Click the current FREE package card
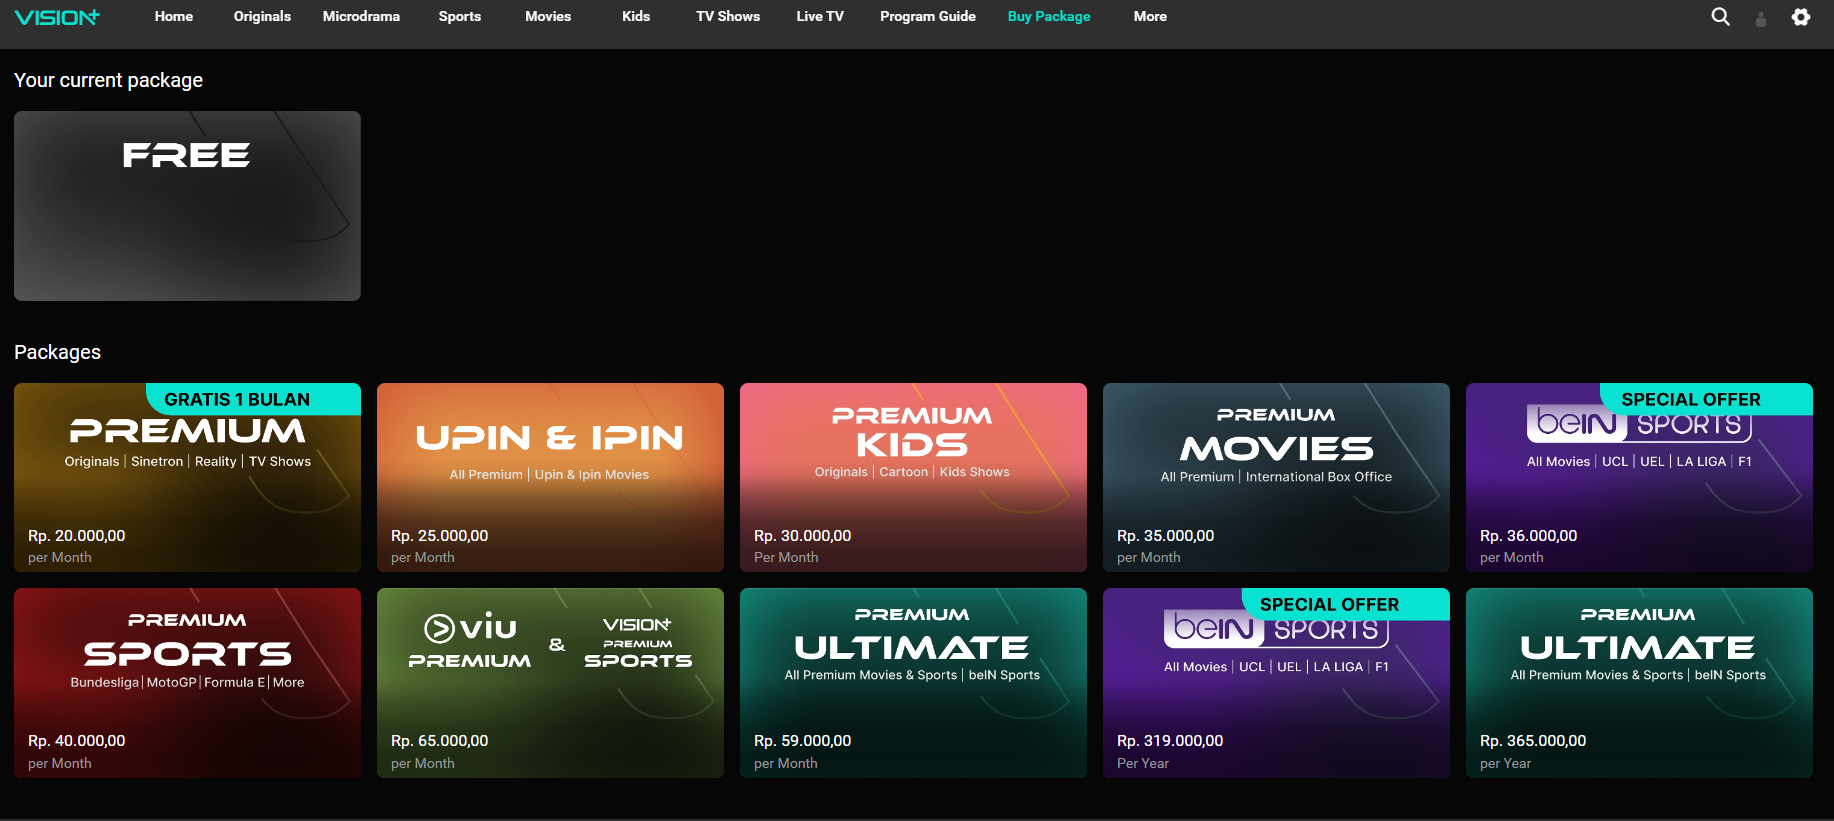 pos(187,206)
